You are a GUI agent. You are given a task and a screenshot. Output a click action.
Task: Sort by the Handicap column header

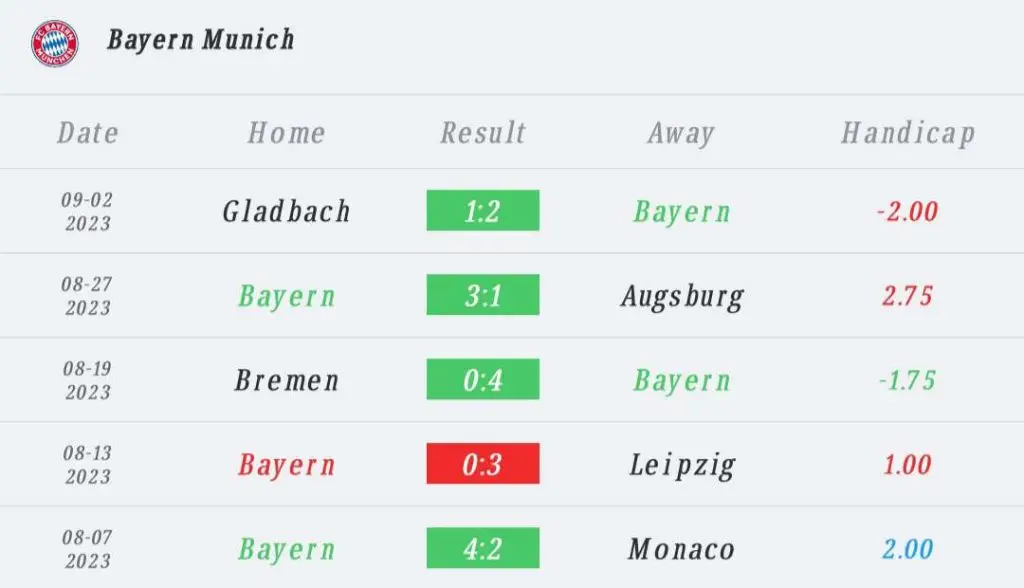click(908, 134)
